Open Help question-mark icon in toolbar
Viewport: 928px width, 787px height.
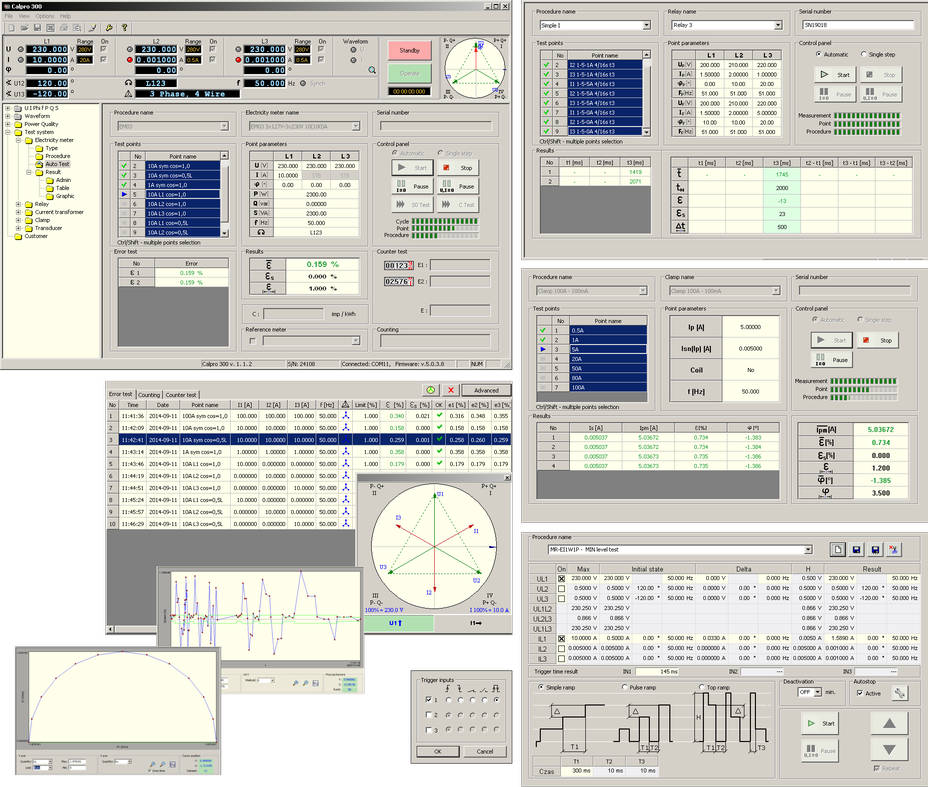point(124,28)
